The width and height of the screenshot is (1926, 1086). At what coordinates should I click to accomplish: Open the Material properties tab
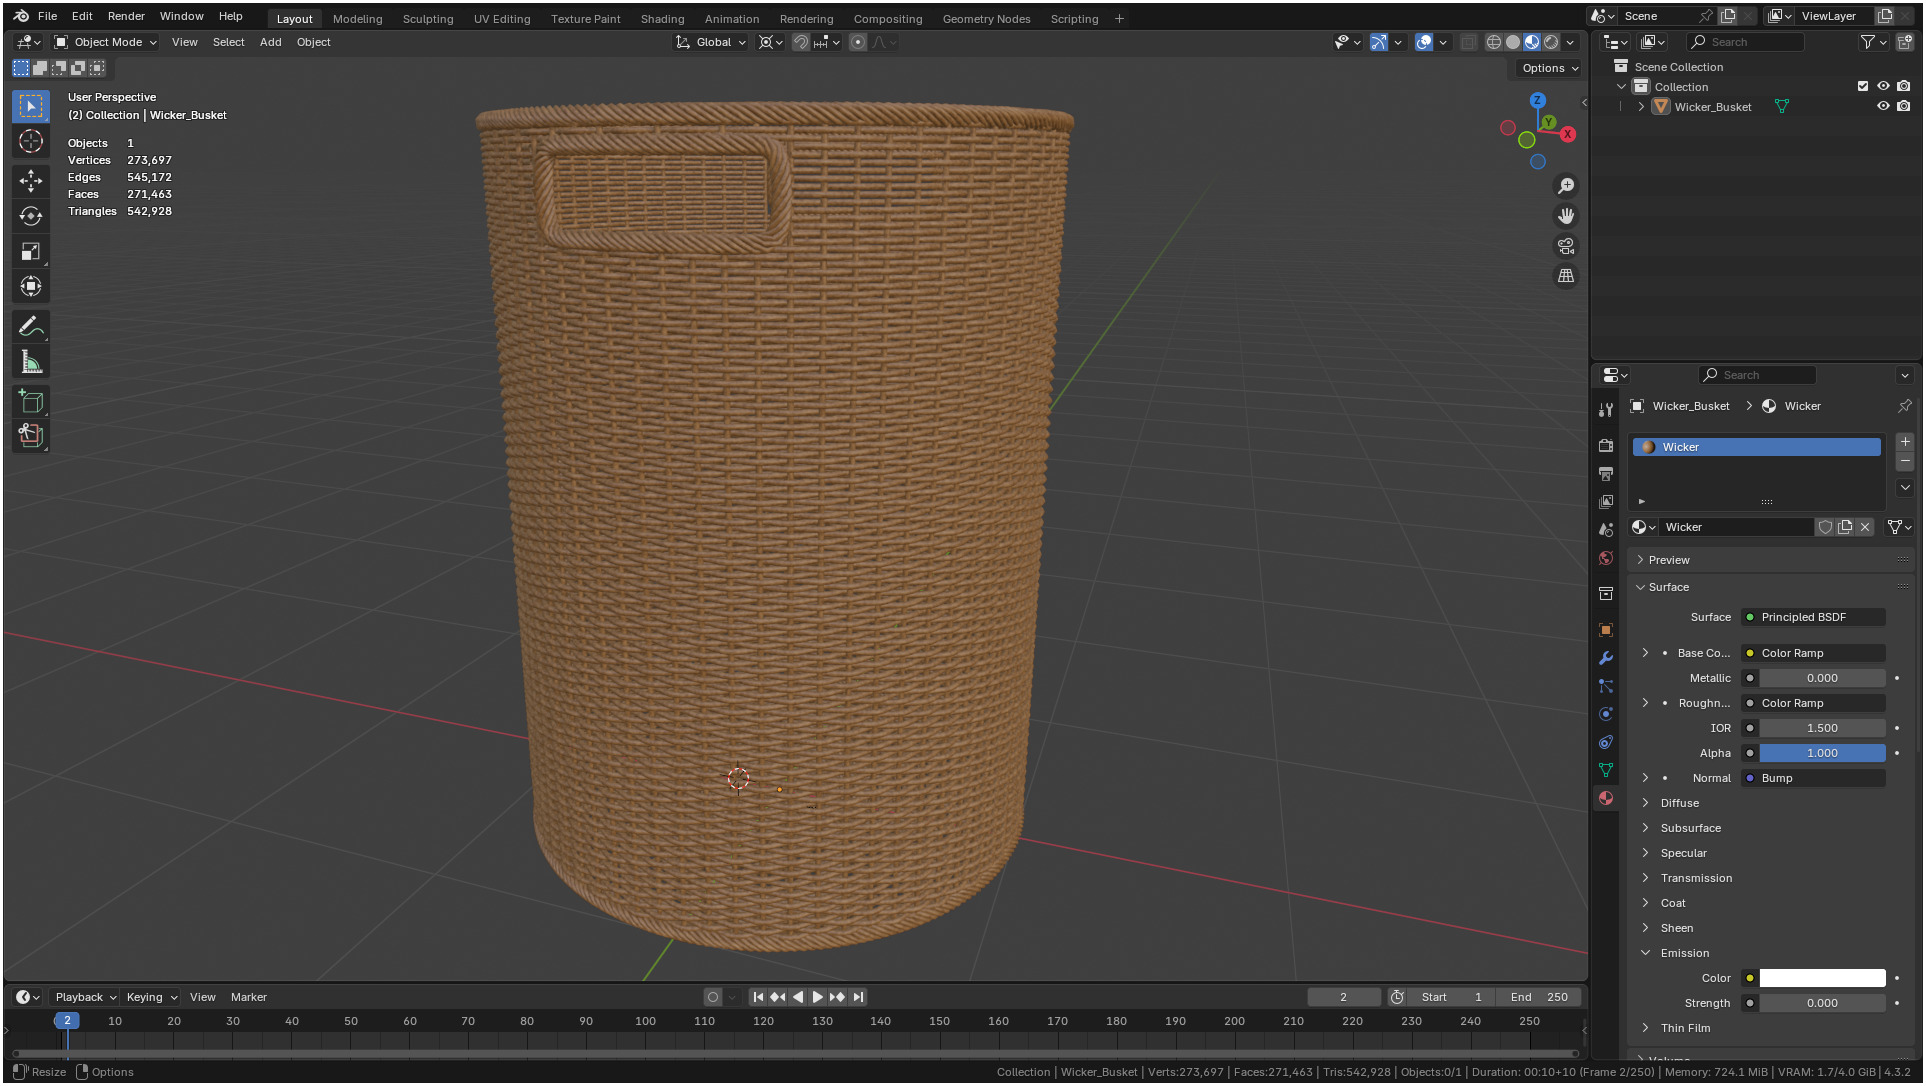click(1606, 798)
